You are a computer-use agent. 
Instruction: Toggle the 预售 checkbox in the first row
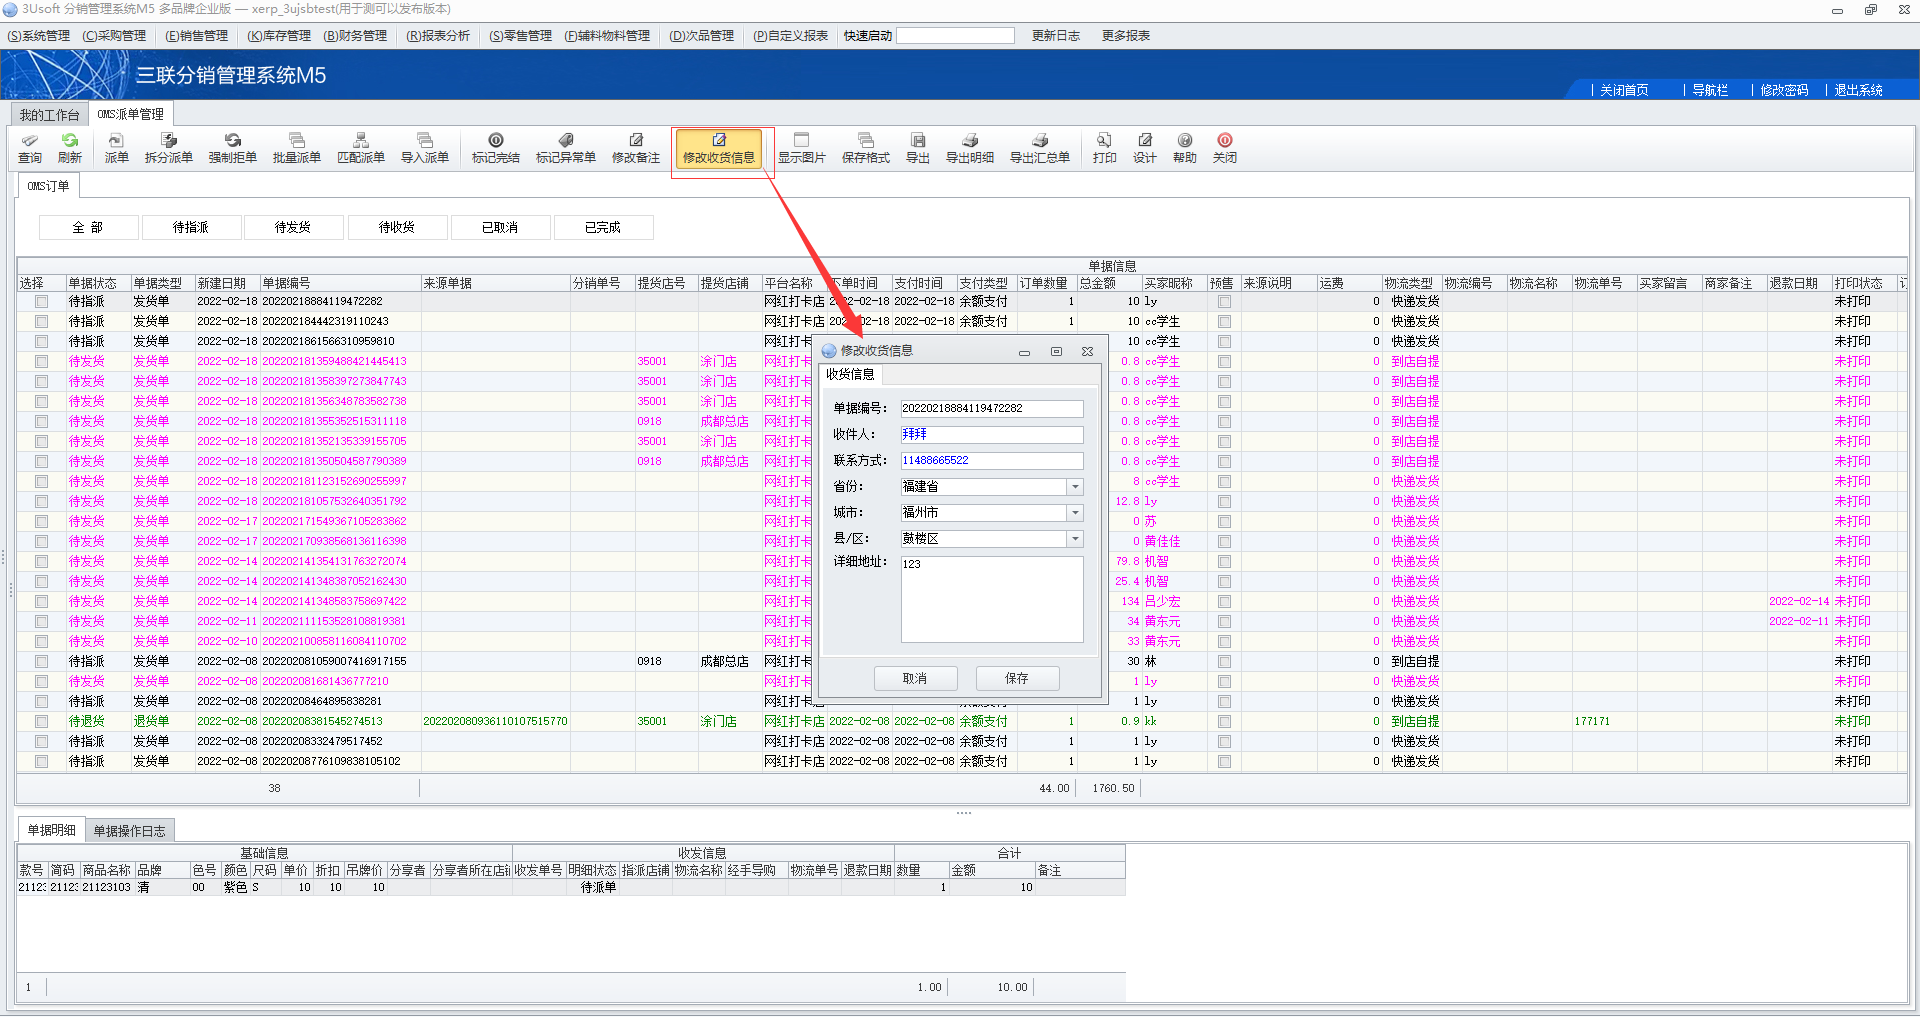coord(1224,301)
